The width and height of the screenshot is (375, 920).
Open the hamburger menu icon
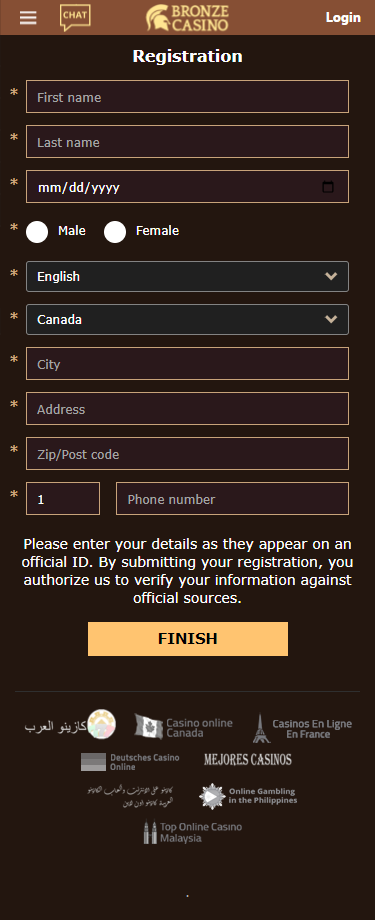point(28,18)
